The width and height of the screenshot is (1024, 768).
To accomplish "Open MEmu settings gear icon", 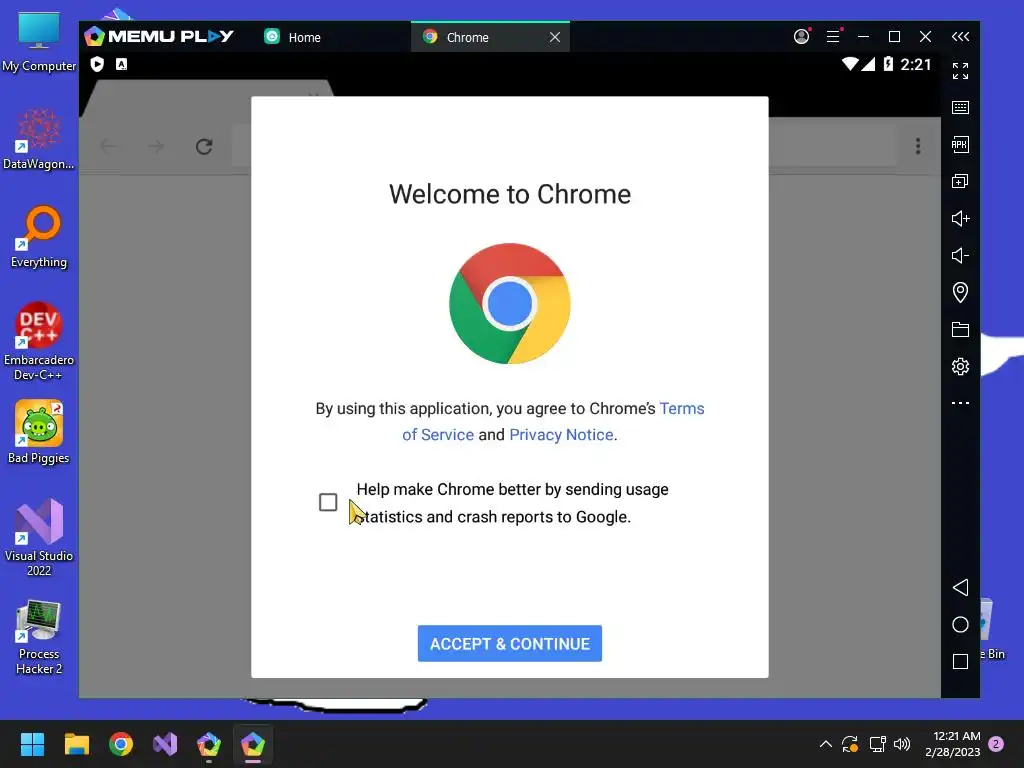I will point(960,366).
